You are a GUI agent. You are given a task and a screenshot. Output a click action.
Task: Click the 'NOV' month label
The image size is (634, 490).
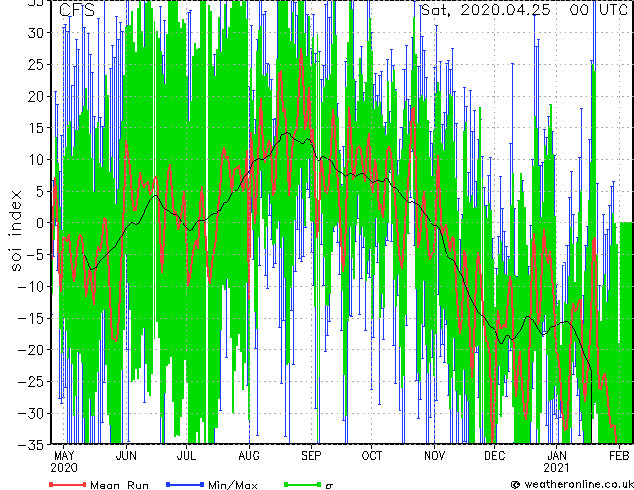click(x=434, y=456)
